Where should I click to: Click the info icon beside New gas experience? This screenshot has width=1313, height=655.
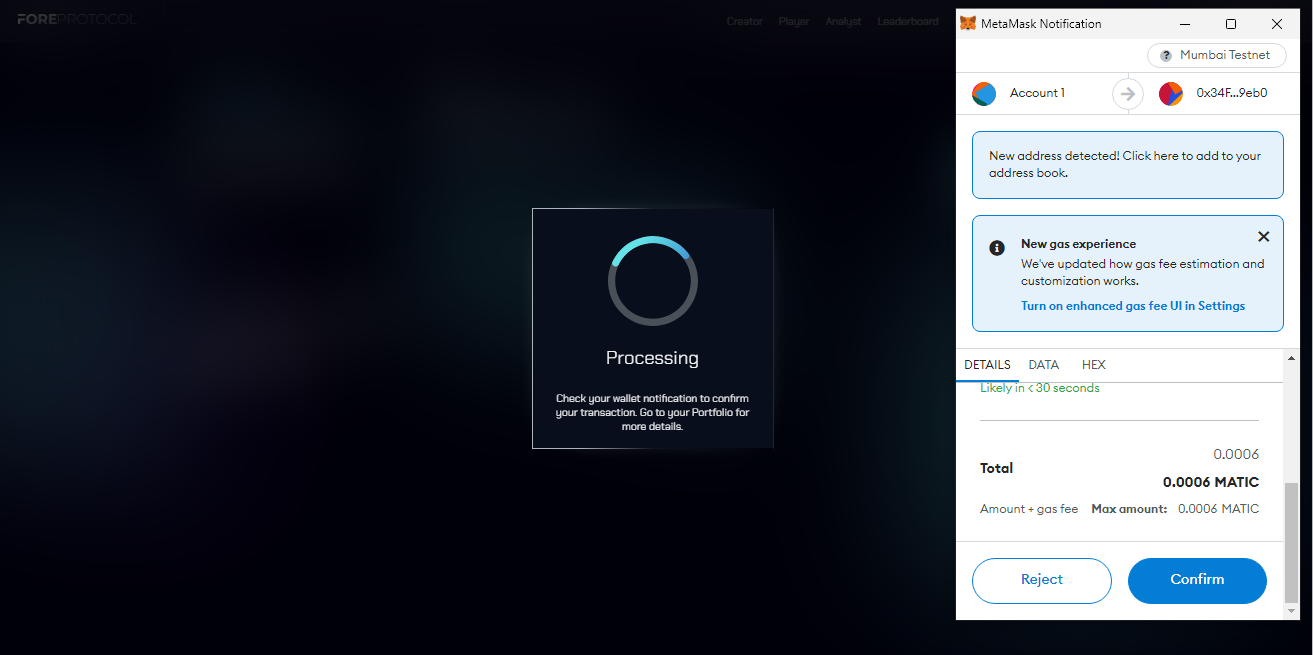(997, 248)
